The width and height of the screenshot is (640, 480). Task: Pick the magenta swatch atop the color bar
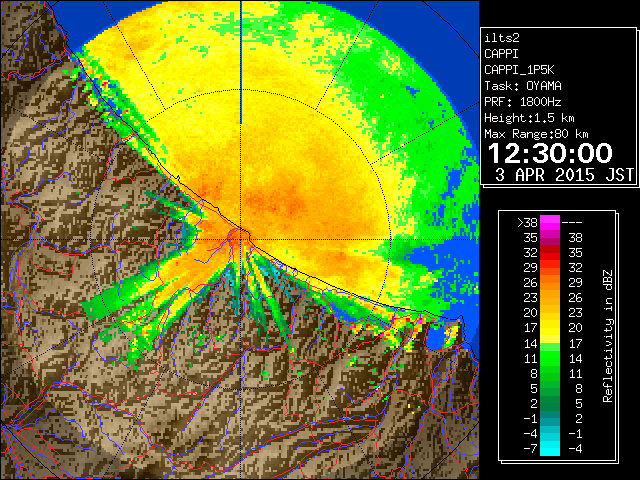point(550,223)
